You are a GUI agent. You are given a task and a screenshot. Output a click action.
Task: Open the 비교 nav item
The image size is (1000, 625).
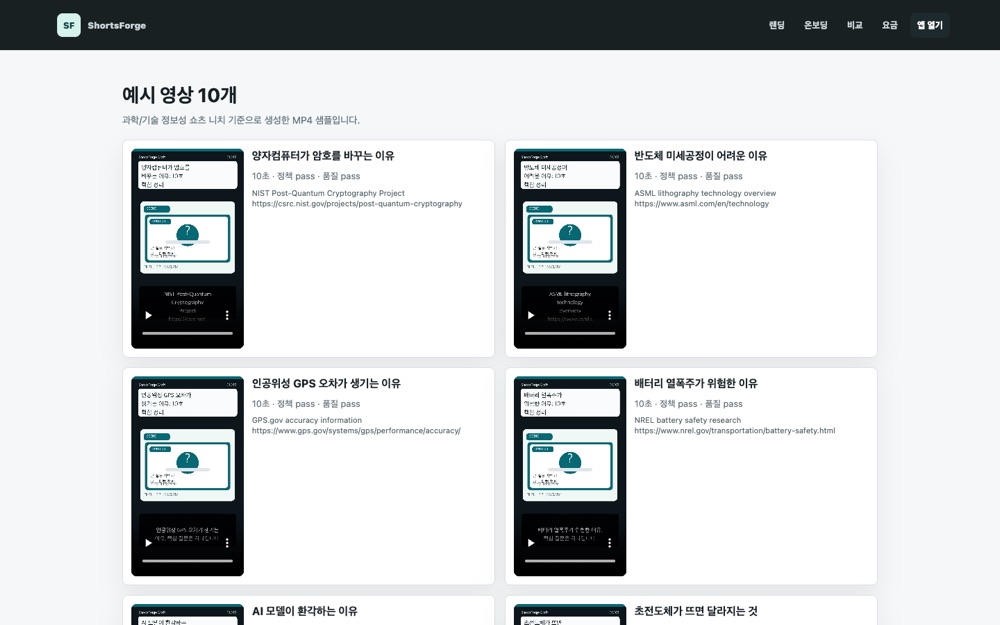(x=855, y=26)
